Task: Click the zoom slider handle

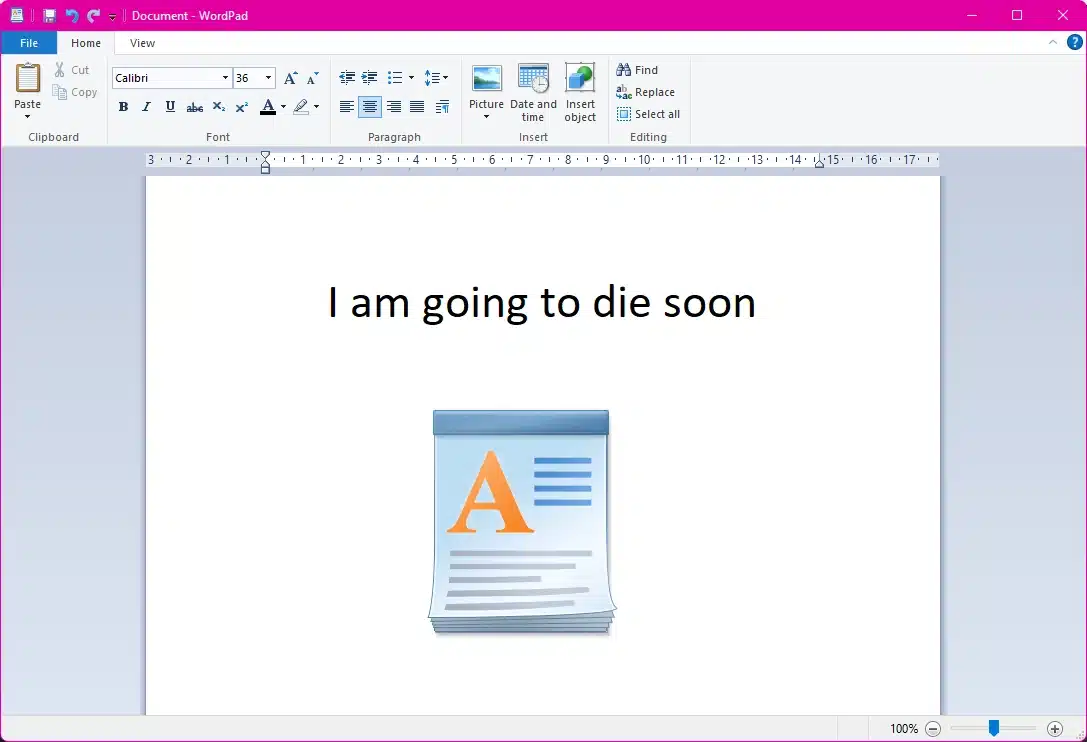Action: coord(993,728)
